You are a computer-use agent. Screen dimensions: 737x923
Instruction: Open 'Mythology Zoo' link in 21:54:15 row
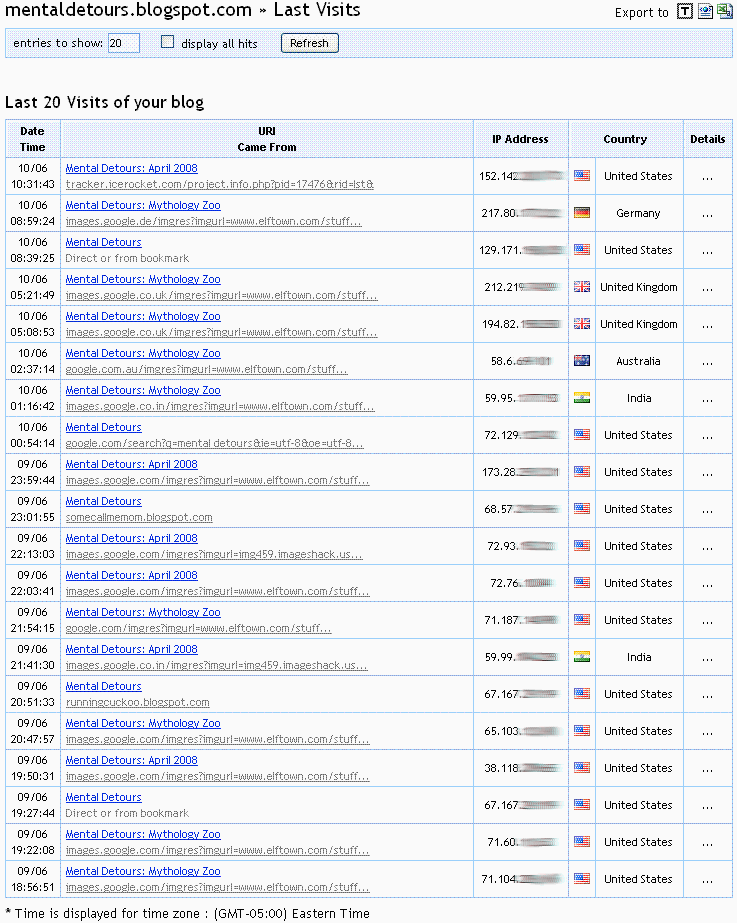click(143, 612)
